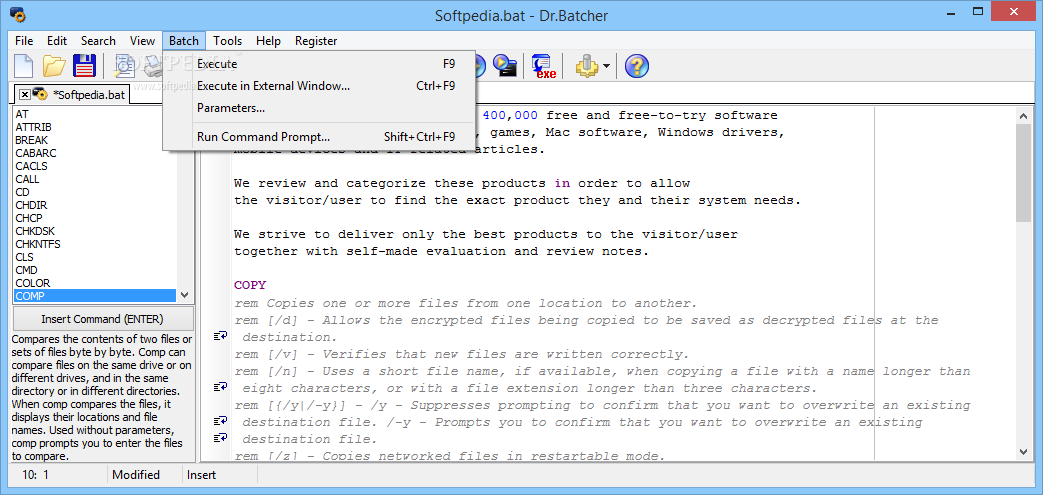Click the editor scrollbar down arrow

[1024, 451]
